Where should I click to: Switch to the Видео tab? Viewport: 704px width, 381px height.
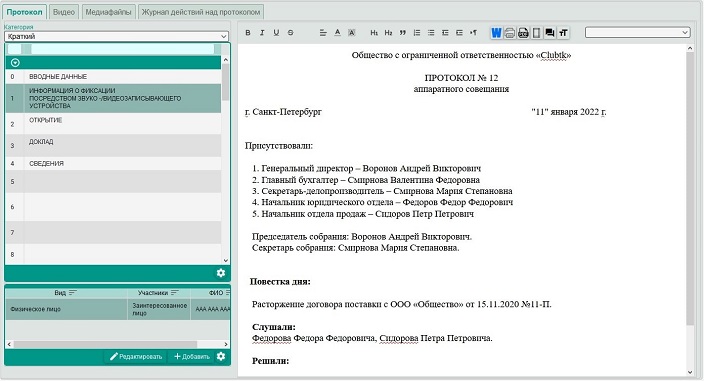click(x=64, y=12)
